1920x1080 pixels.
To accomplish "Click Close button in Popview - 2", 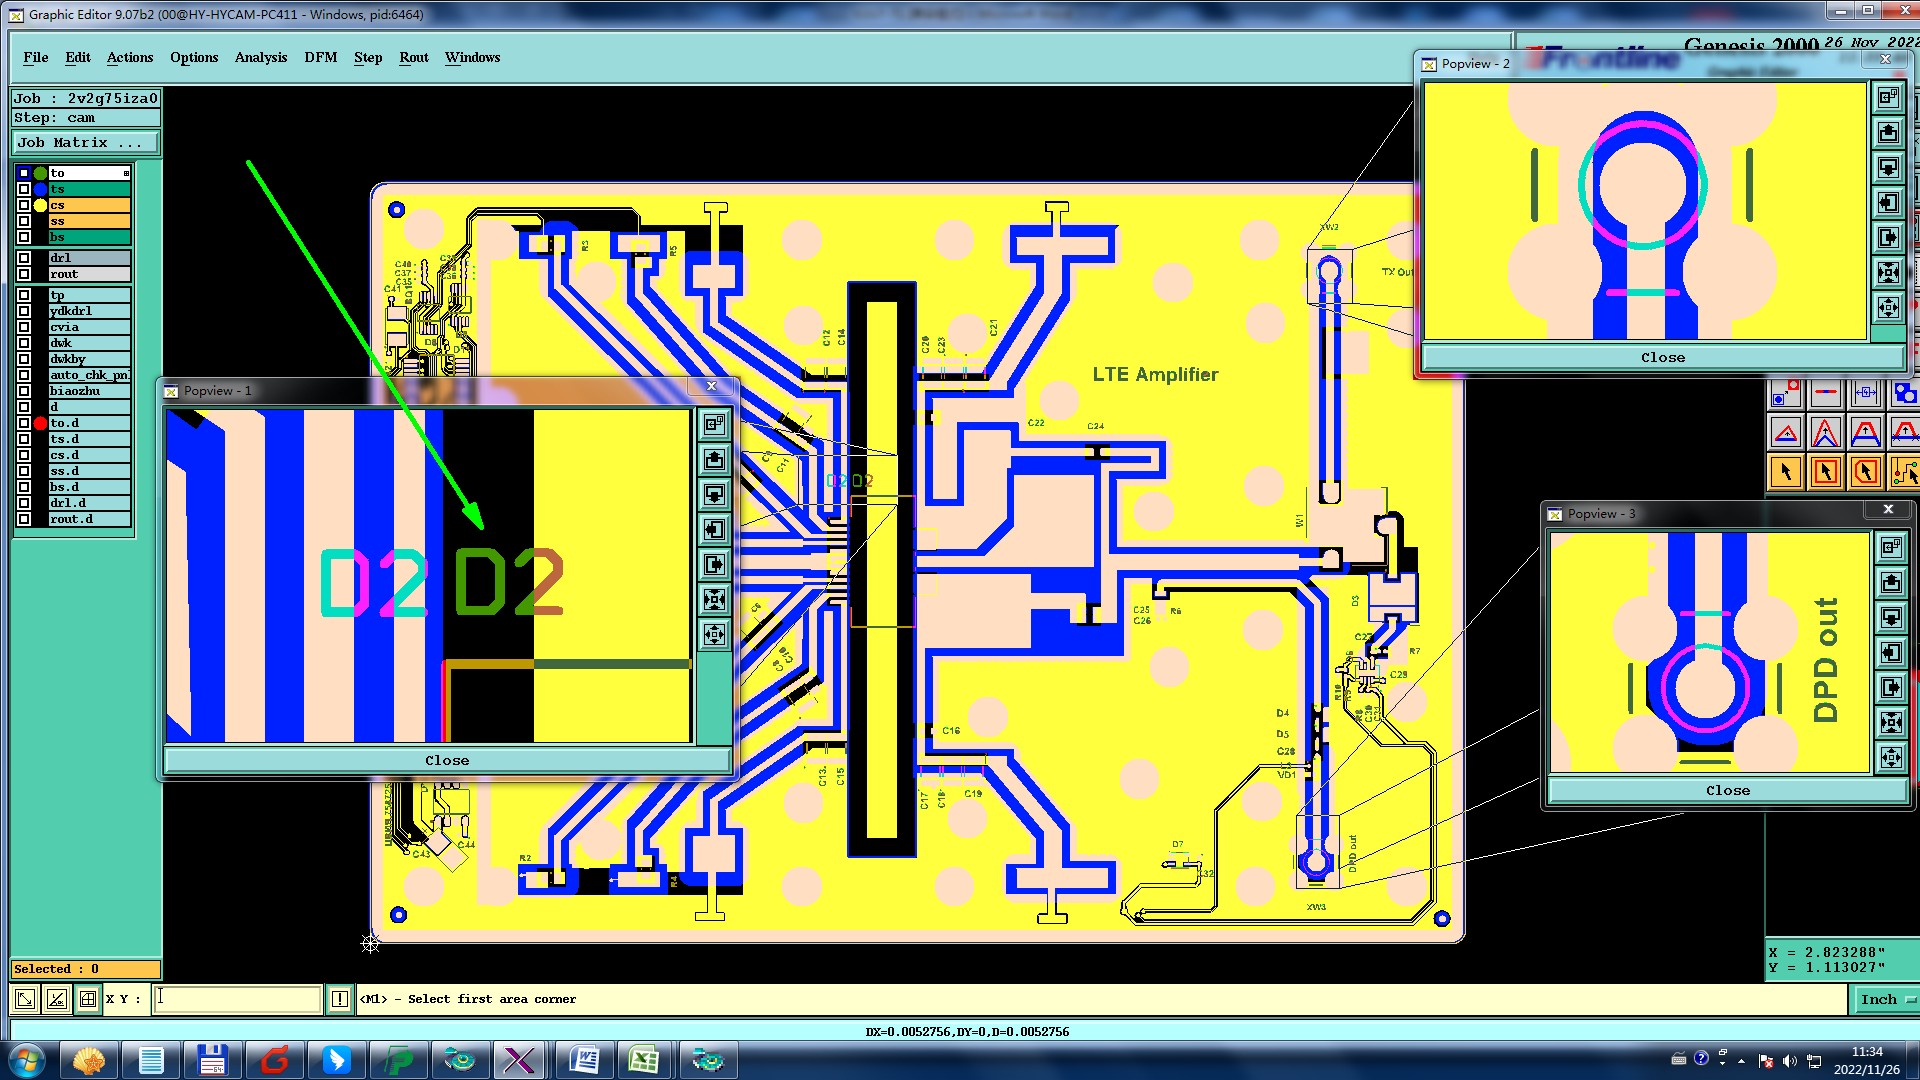I will (1662, 357).
